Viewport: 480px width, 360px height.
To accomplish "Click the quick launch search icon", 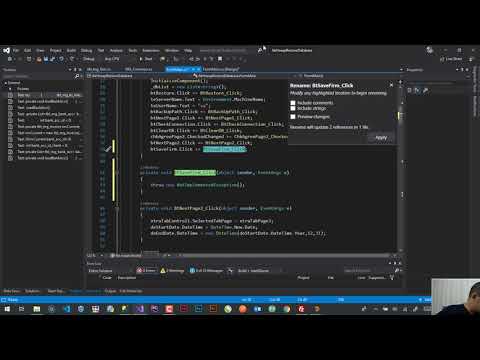I will 260,50.
